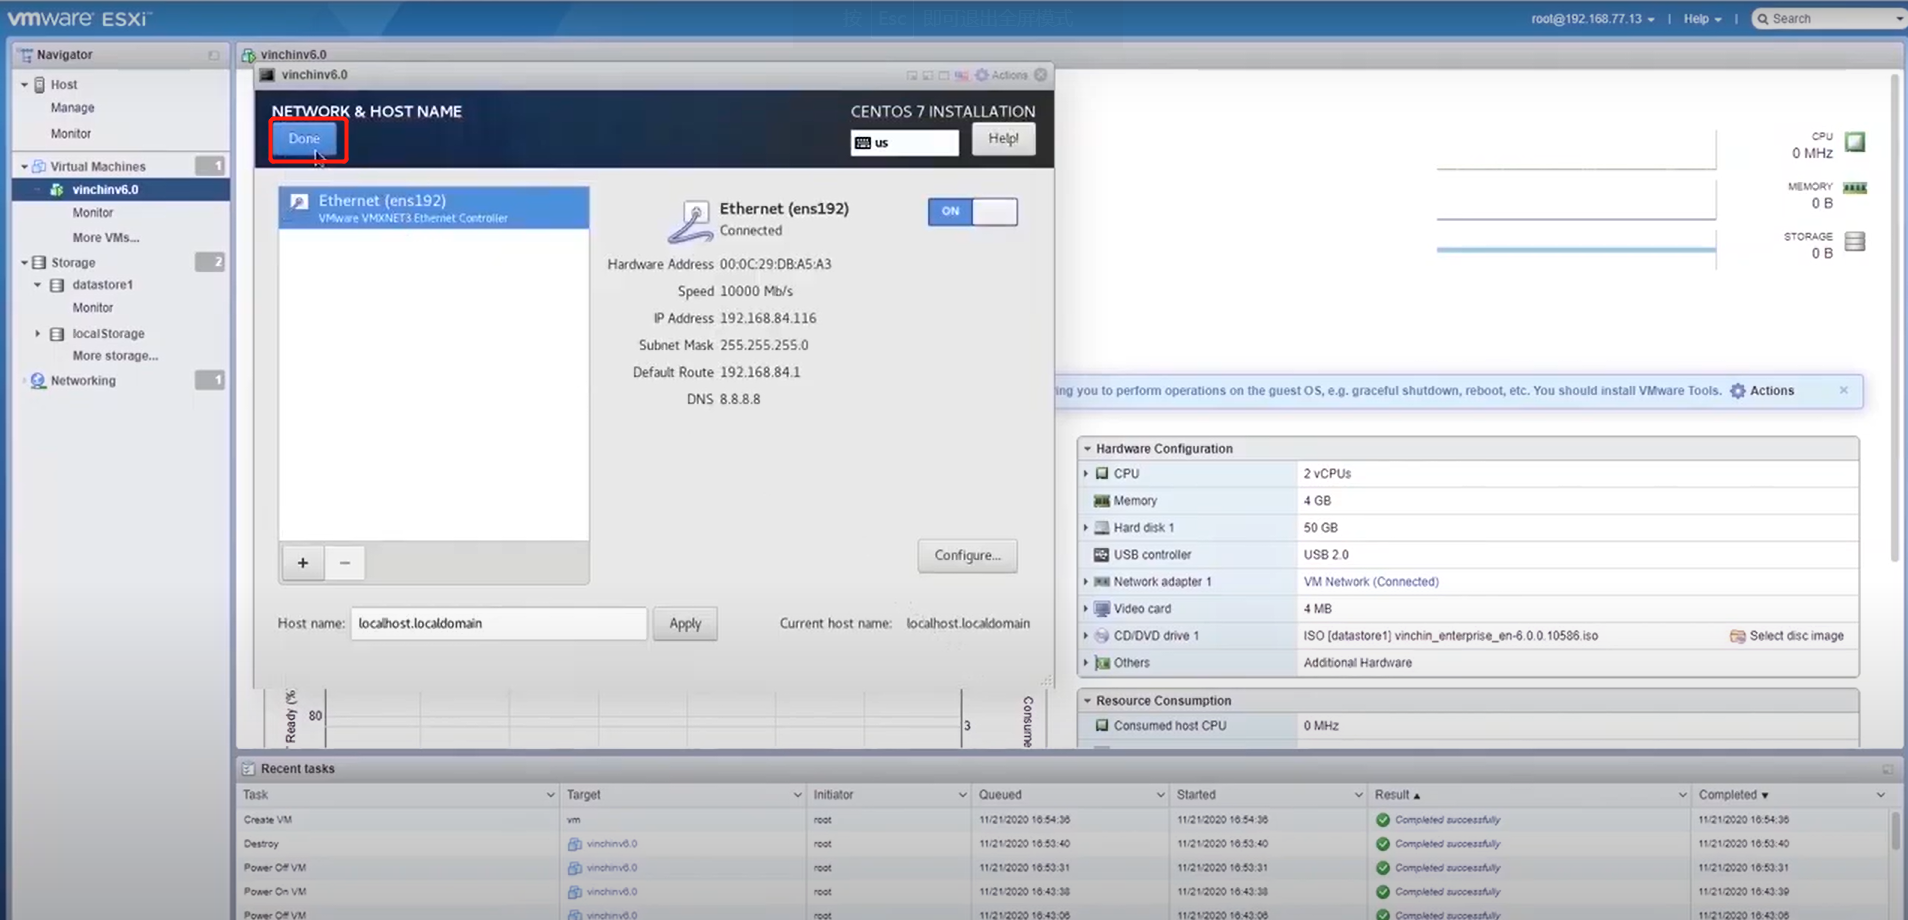Click the localStorage datastore icon
This screenshot has height=920, width=1908.
pos(57,334)
